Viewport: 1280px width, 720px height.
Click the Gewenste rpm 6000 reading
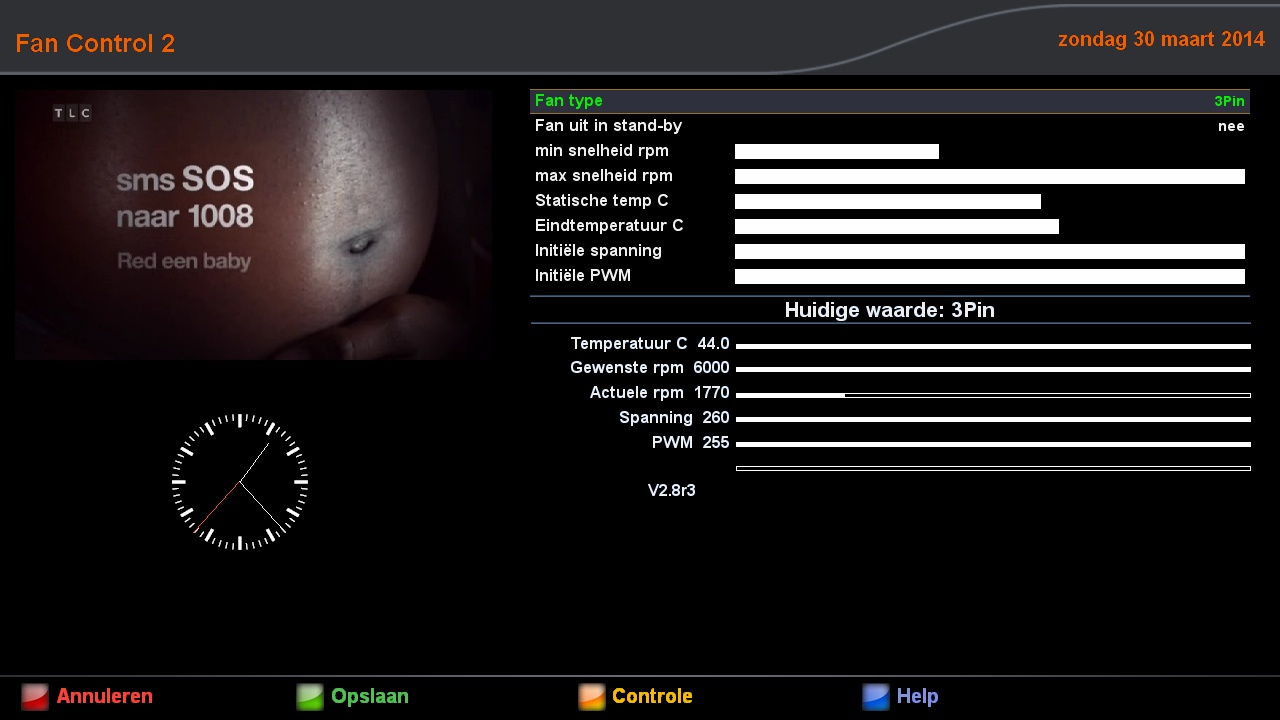coord(650,368)
